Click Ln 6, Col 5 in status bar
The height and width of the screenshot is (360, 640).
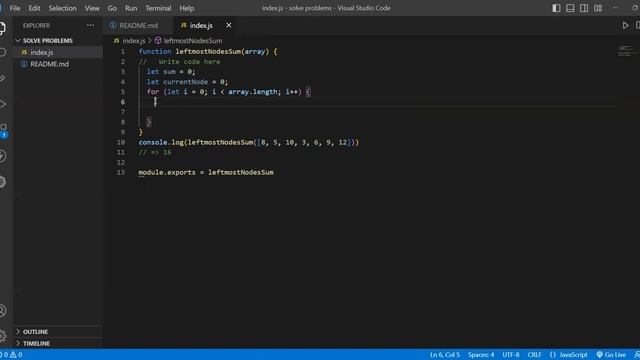[444, 355]
